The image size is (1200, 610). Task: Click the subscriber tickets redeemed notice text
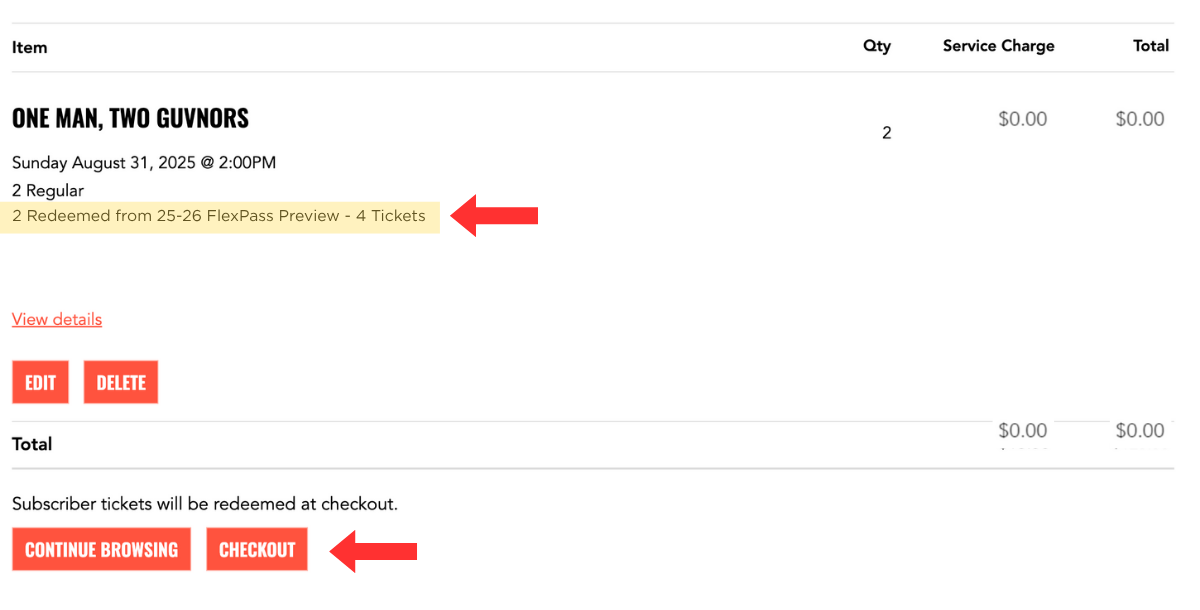[205, 504]
